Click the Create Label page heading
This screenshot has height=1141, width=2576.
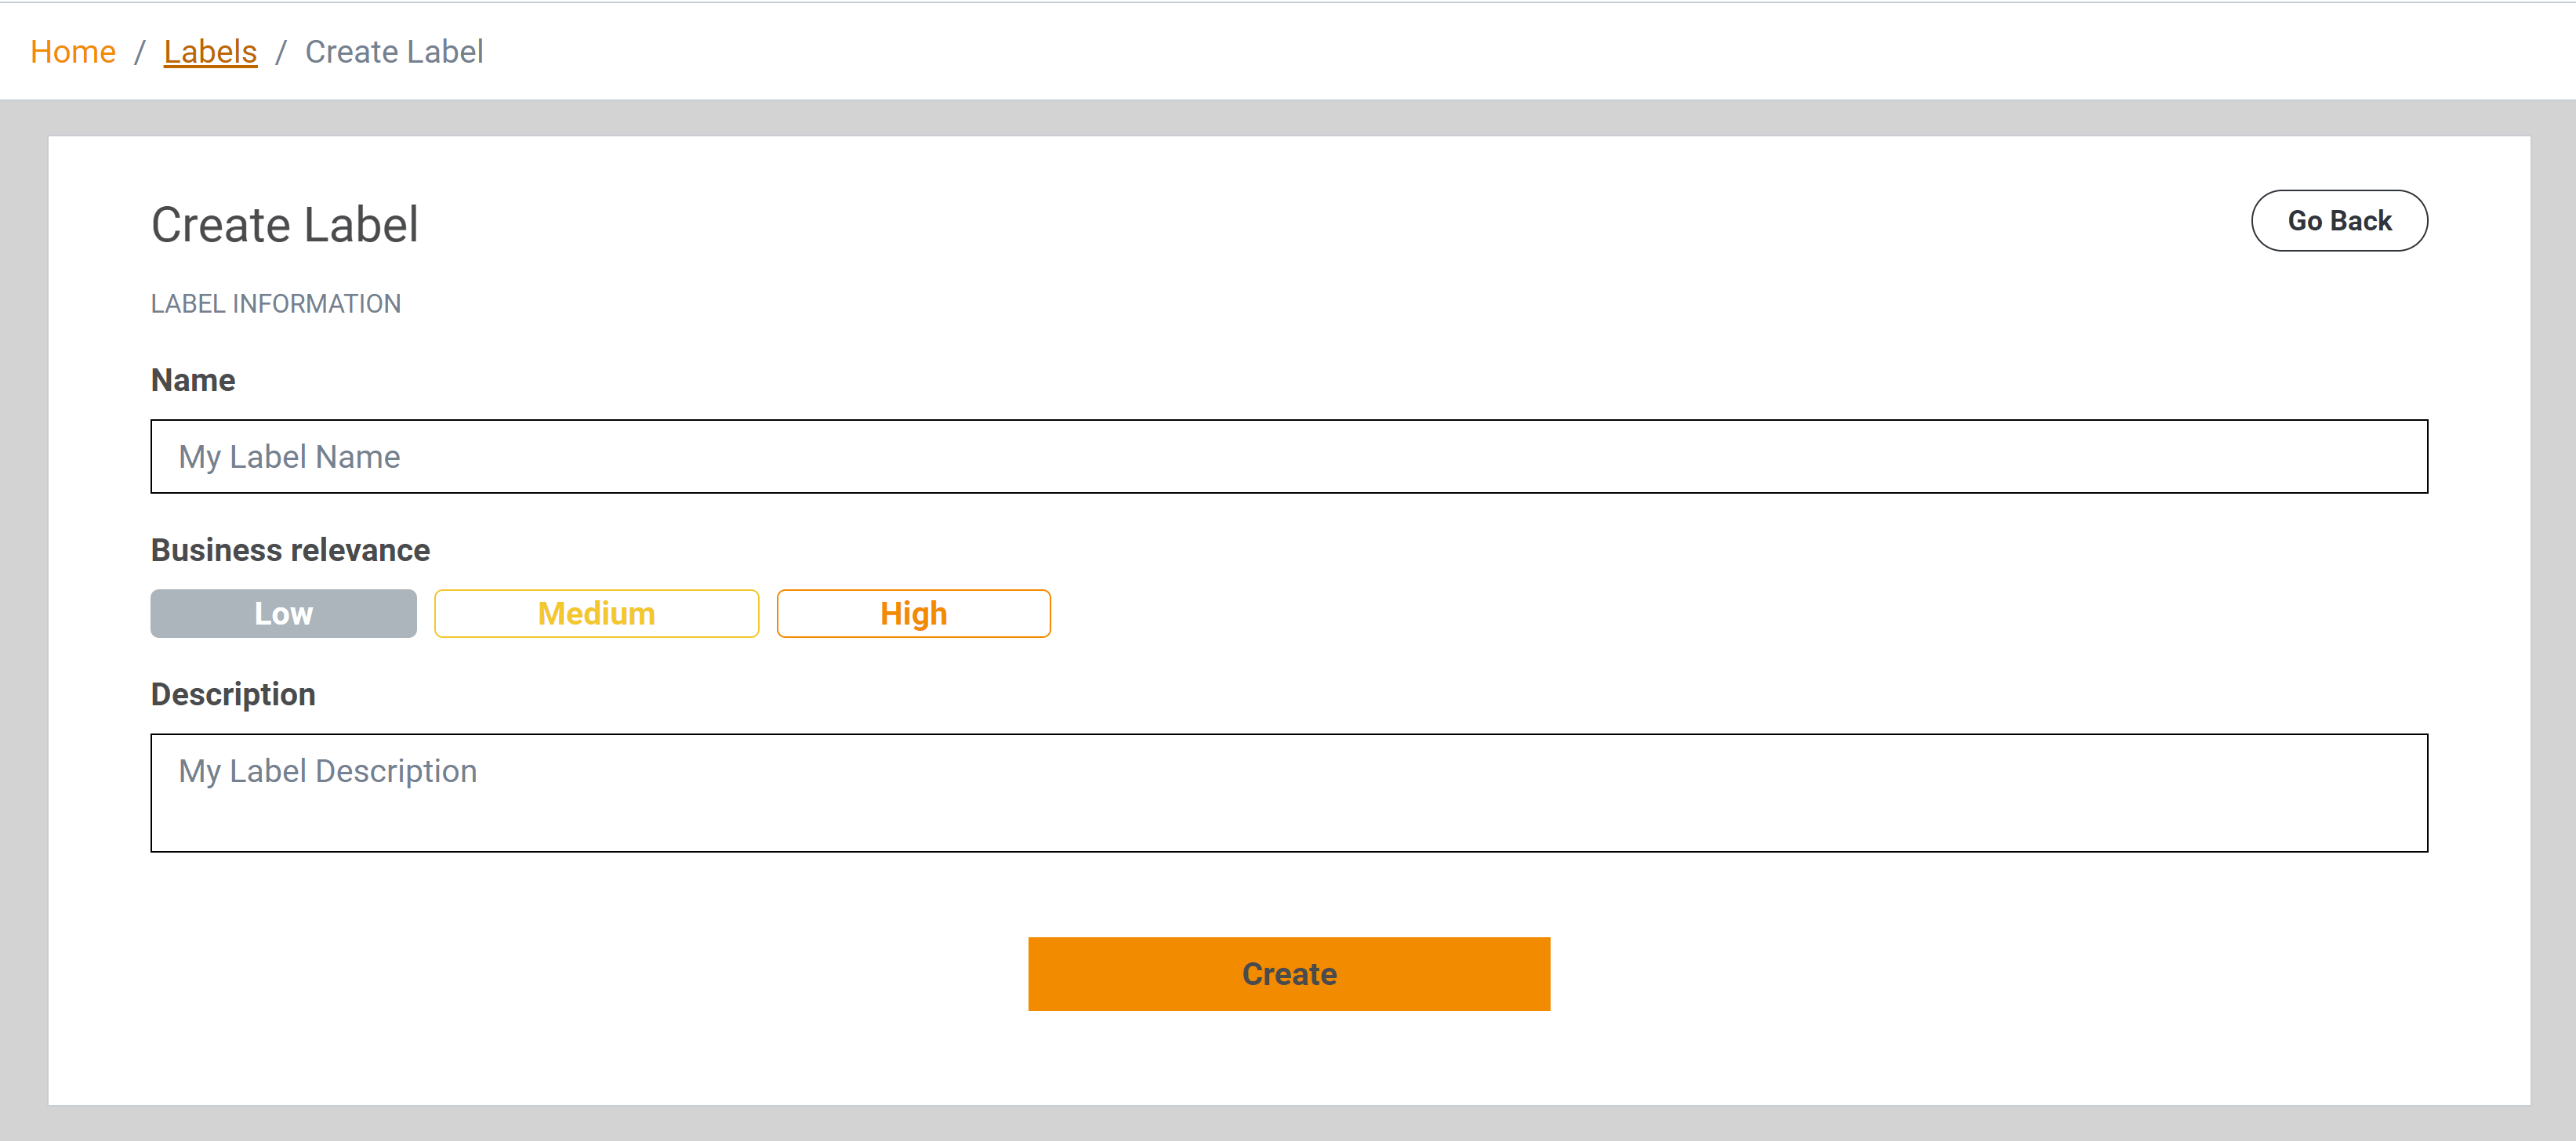click(284, 224)
